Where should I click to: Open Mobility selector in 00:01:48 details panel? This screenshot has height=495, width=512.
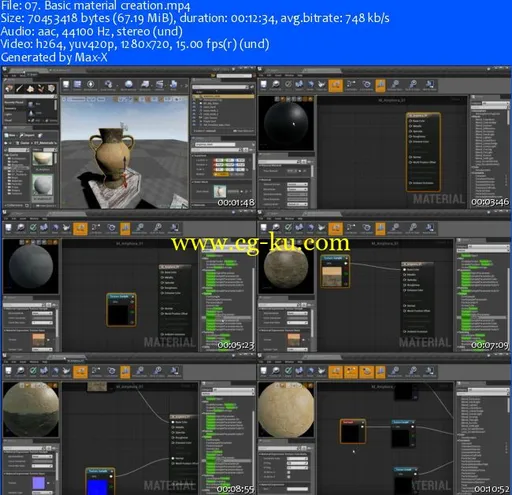(x=228, y=174)
